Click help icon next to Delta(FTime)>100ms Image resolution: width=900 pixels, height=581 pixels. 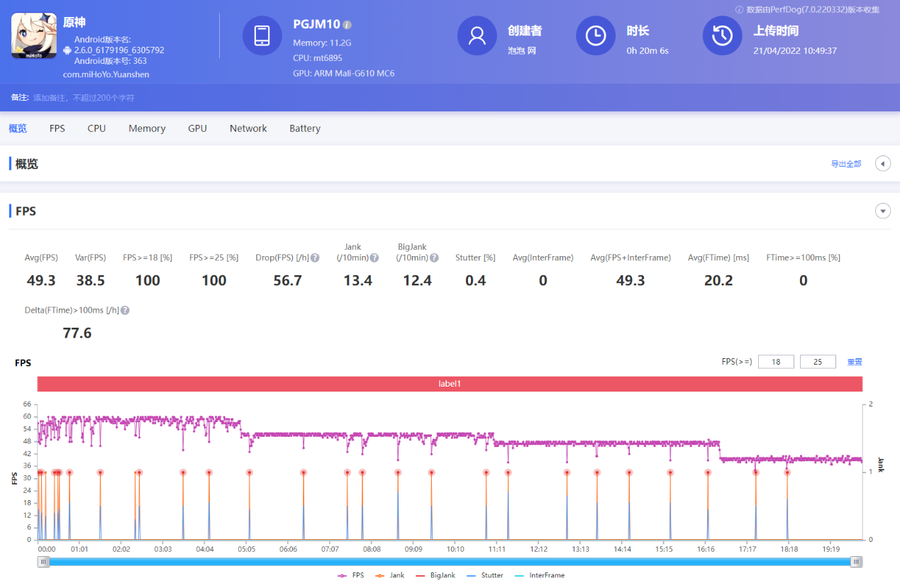click(x=125, y=311)
